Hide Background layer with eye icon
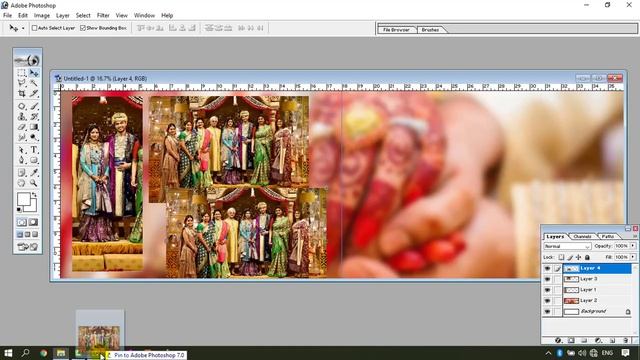Image resolution: width=640 pixels, height=360 pixels. 547,311
